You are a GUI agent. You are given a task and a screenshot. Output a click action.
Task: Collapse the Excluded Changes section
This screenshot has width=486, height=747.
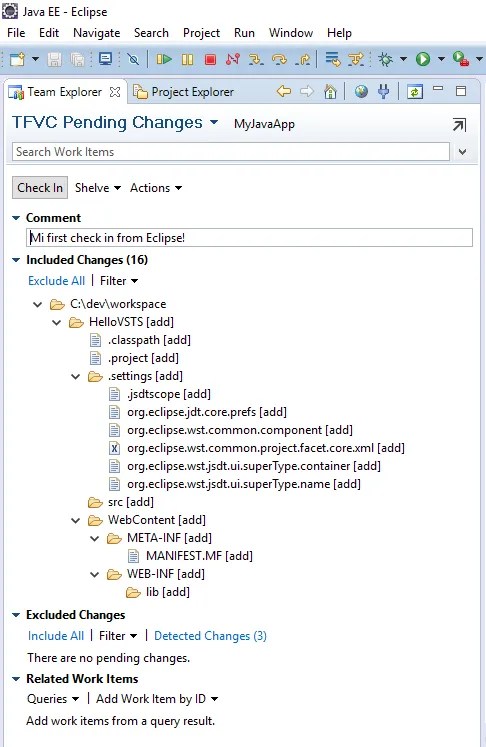16,615
